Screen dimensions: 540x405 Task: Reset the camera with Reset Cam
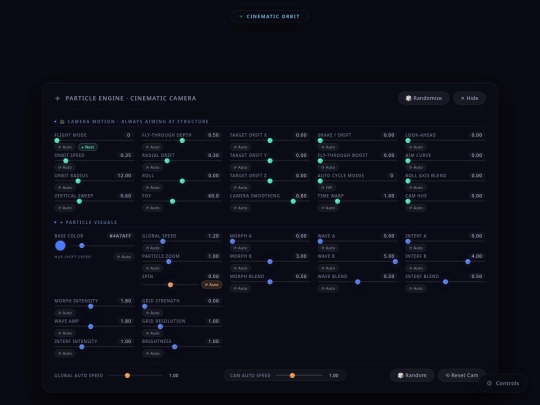point(461,375)
